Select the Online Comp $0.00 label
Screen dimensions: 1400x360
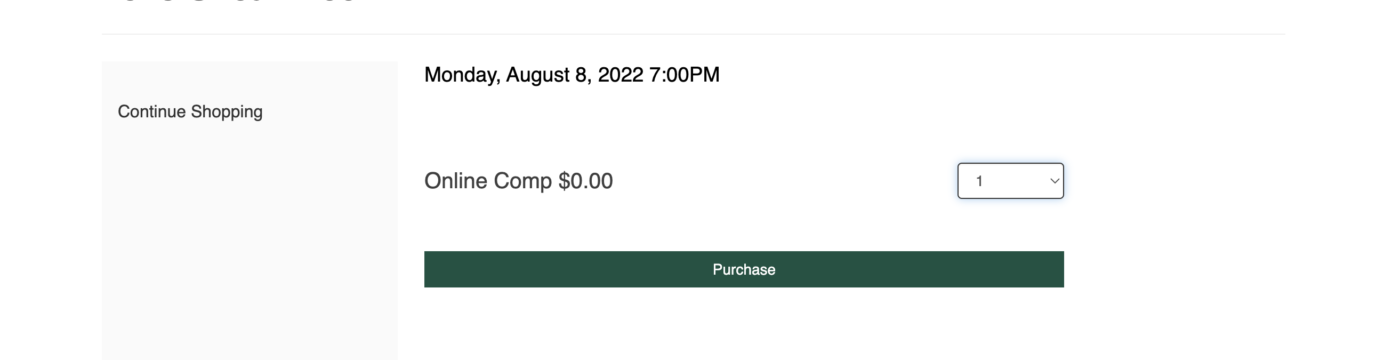click(519, 181)
